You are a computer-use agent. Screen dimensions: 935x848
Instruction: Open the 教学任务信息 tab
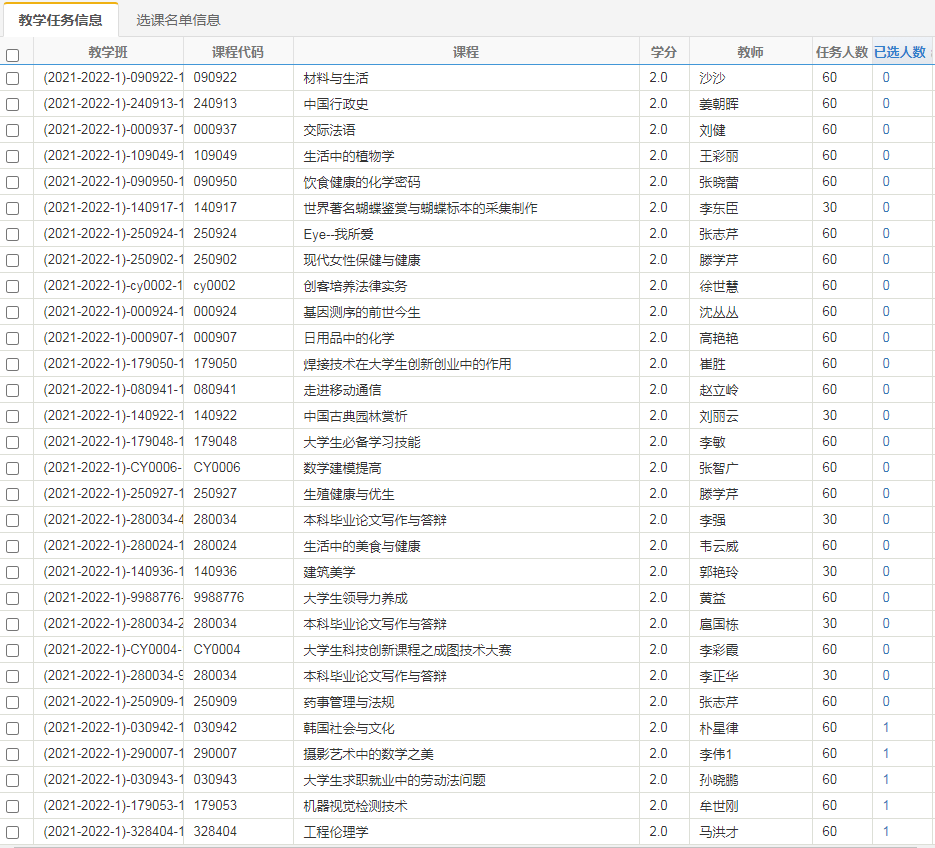tap(60, 20)
